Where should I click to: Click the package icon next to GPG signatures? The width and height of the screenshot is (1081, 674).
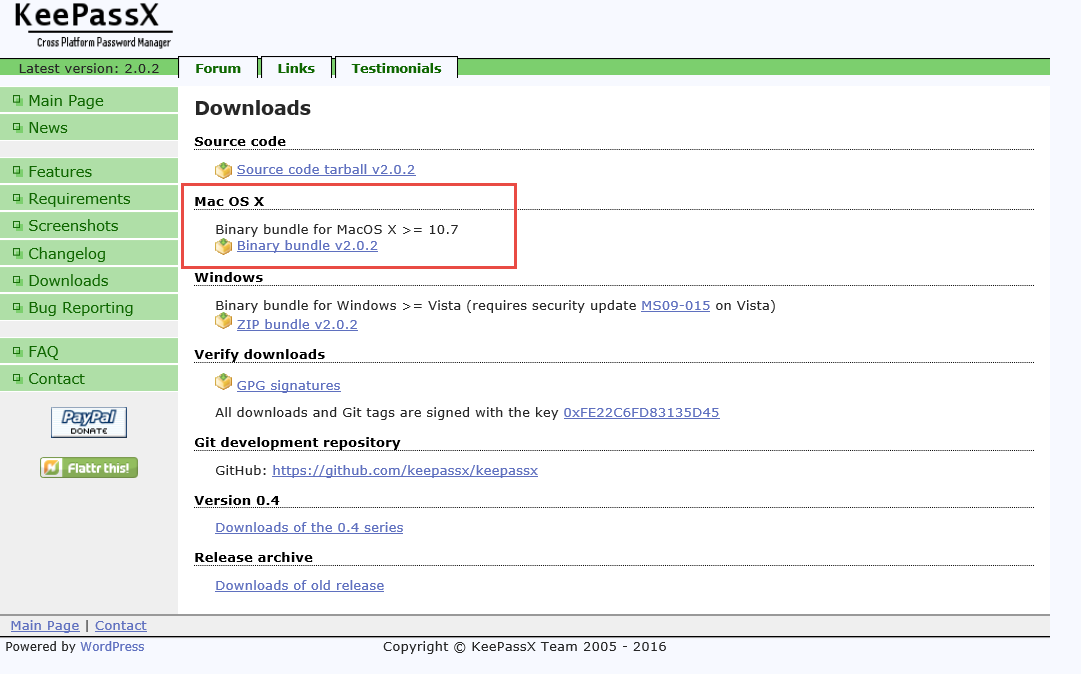224,382
